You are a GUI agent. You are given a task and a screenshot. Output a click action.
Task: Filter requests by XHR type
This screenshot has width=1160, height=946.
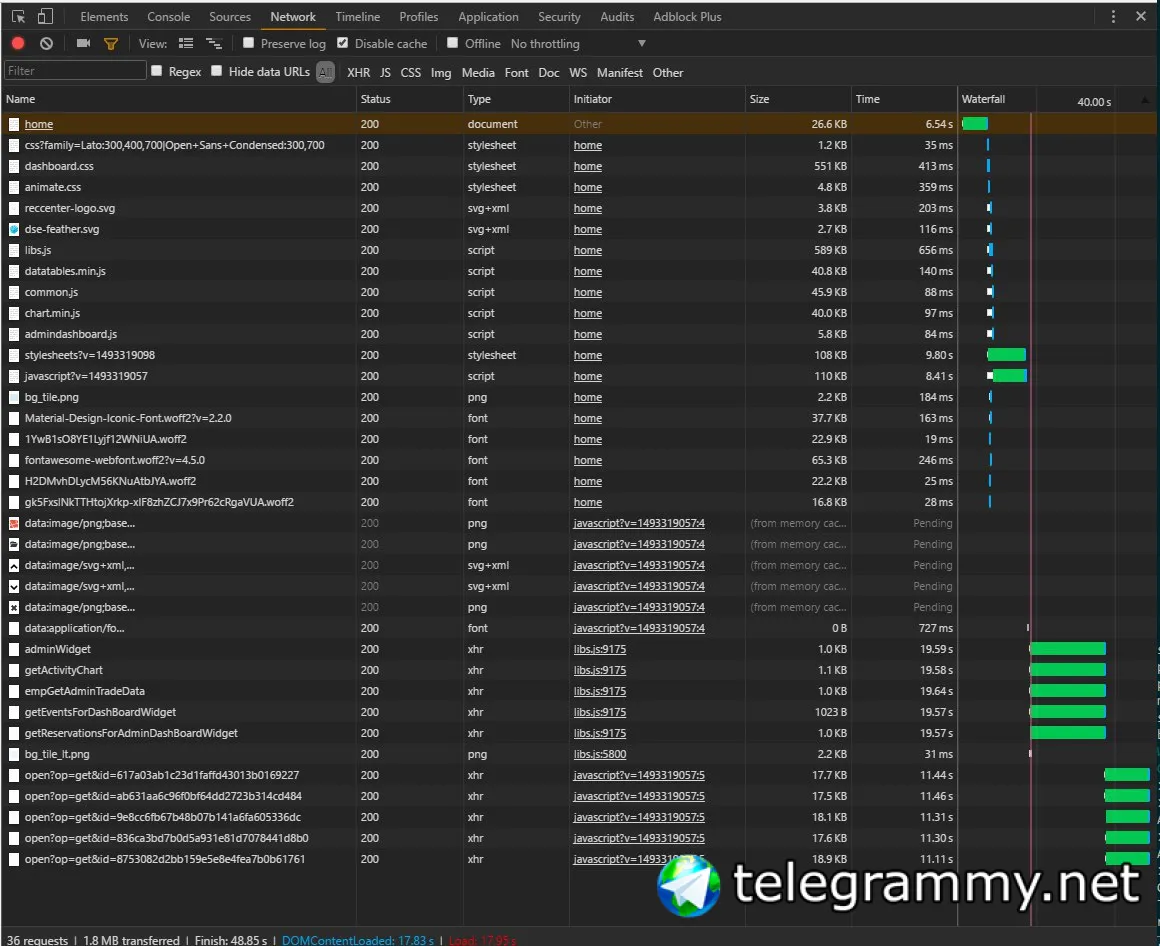pos(358,72)
